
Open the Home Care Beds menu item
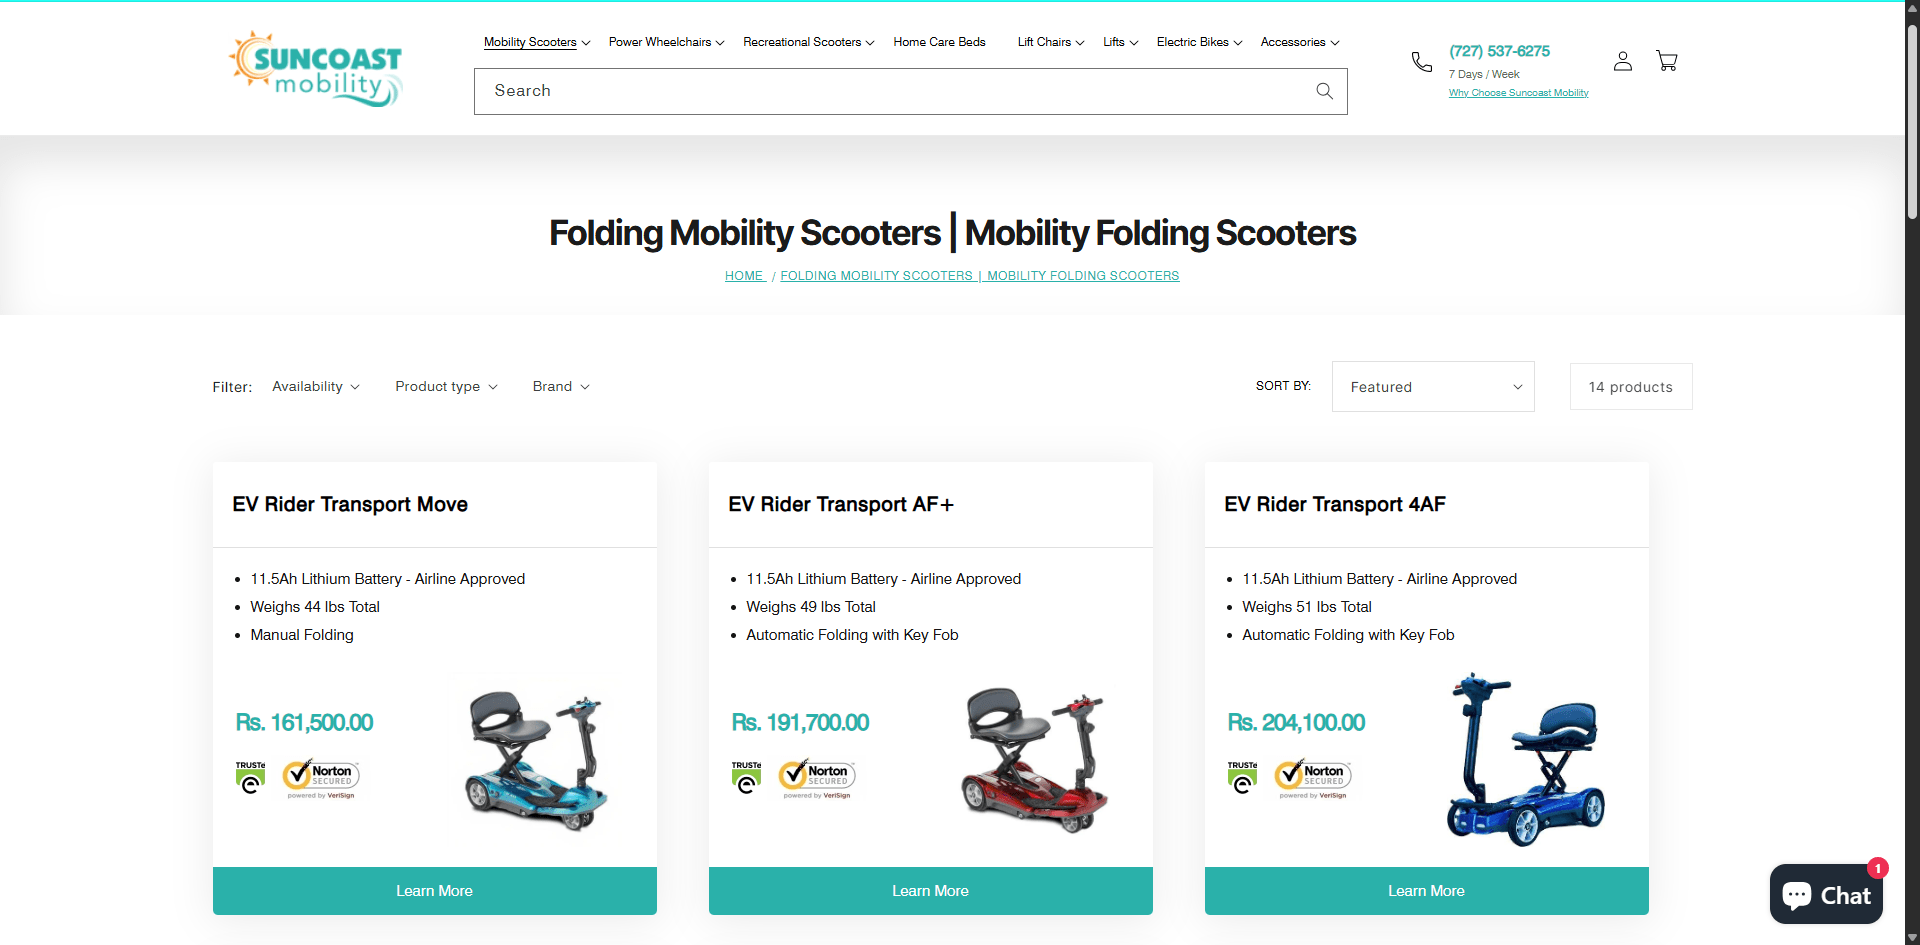click(939, 42)
